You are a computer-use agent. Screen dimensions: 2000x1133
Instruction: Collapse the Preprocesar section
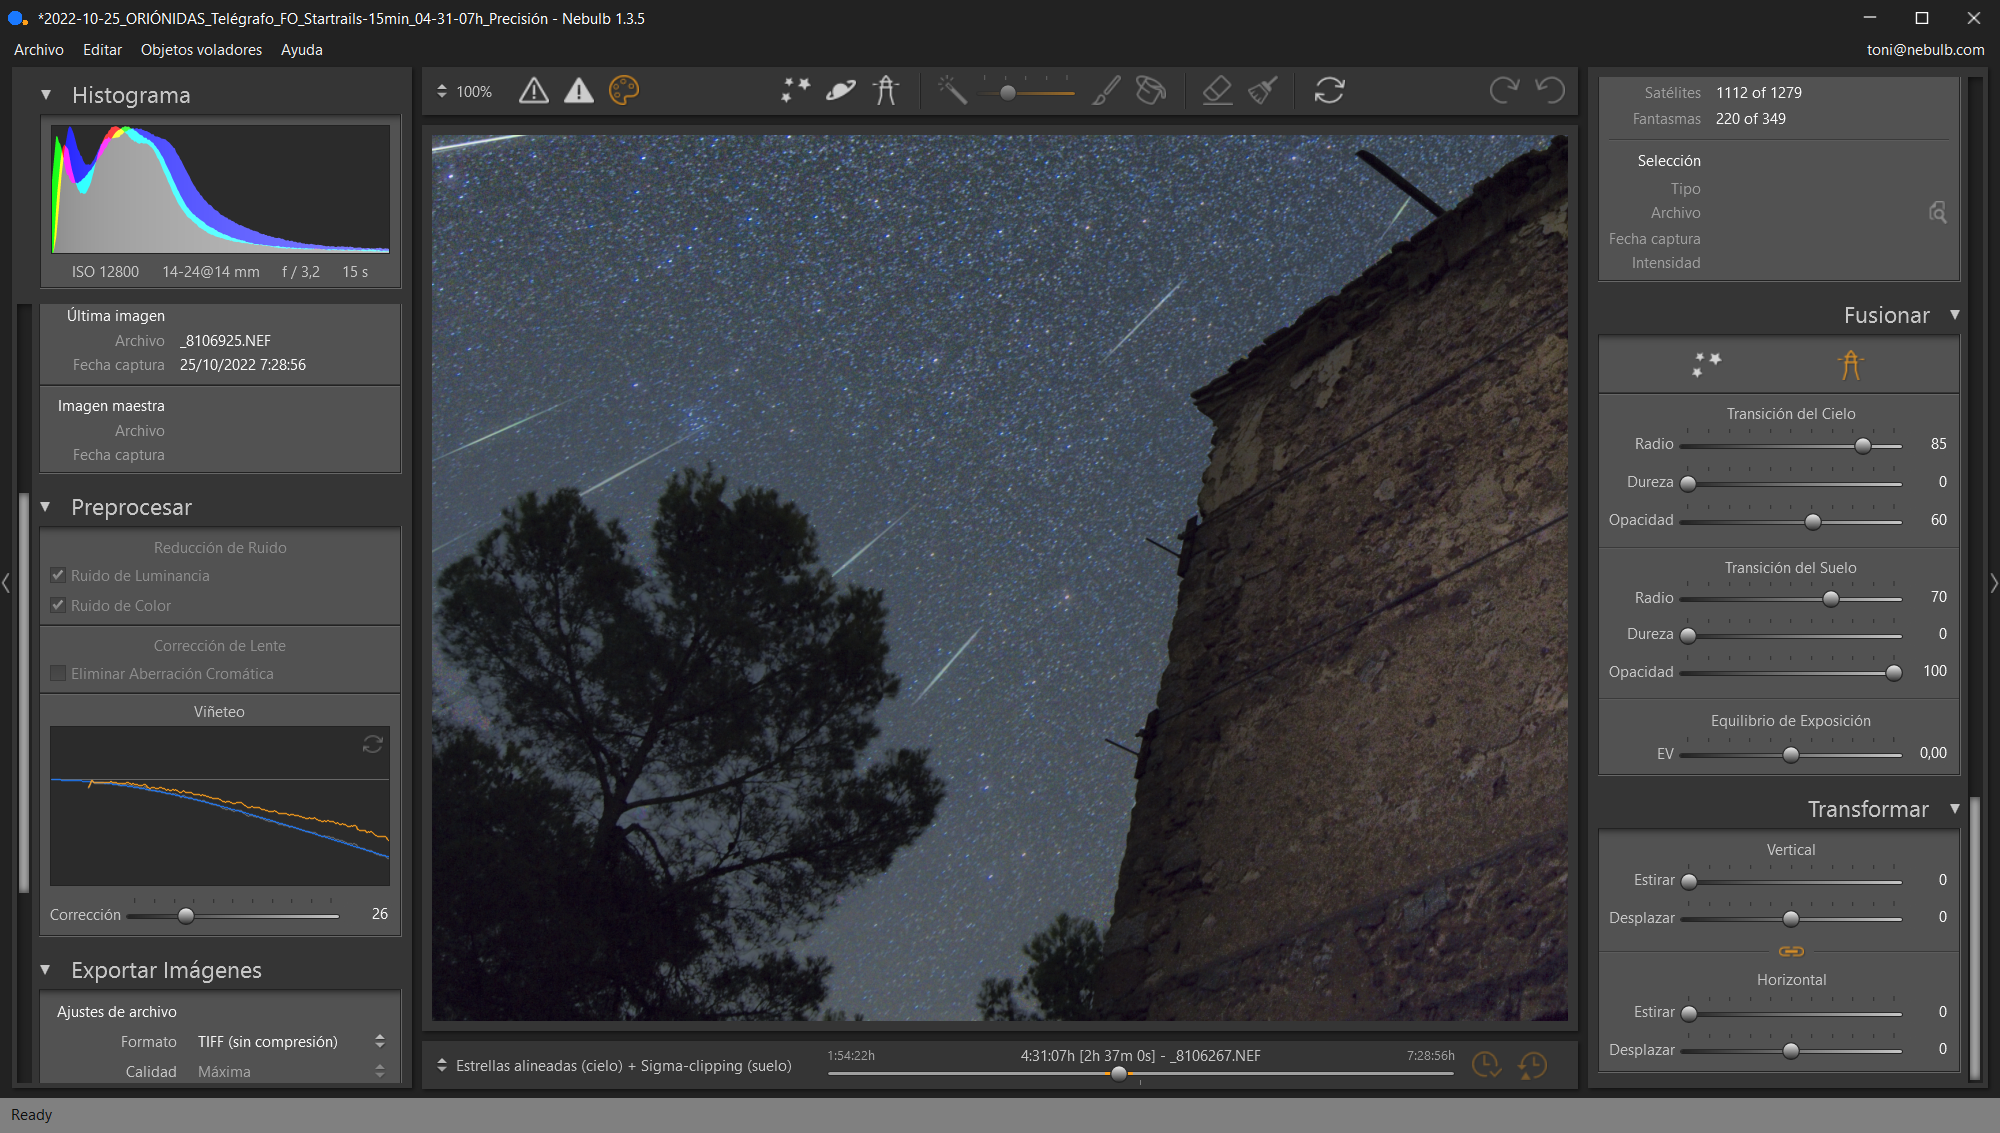[46, 507]
